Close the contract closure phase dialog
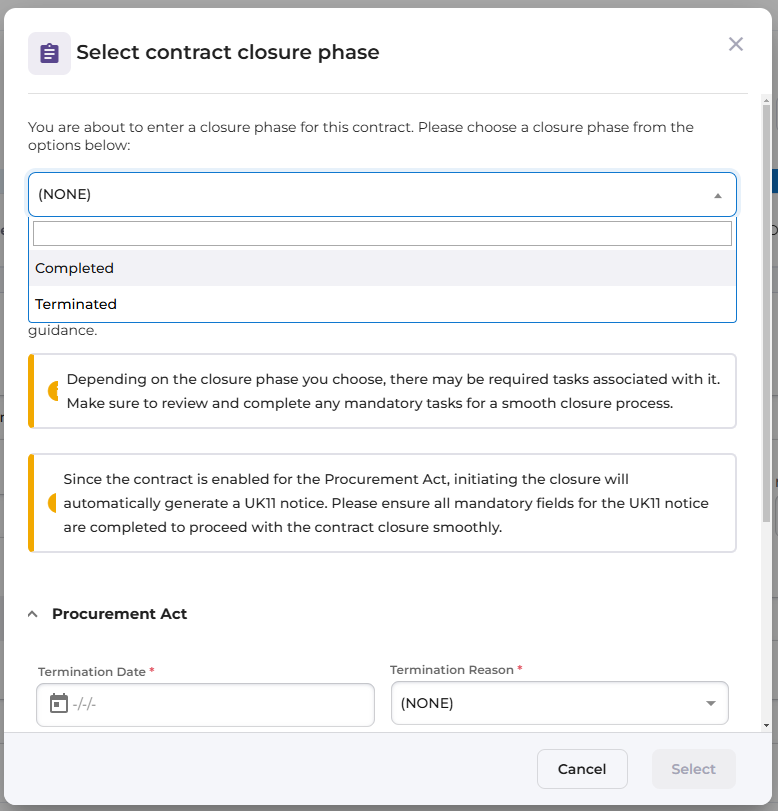 736,44
